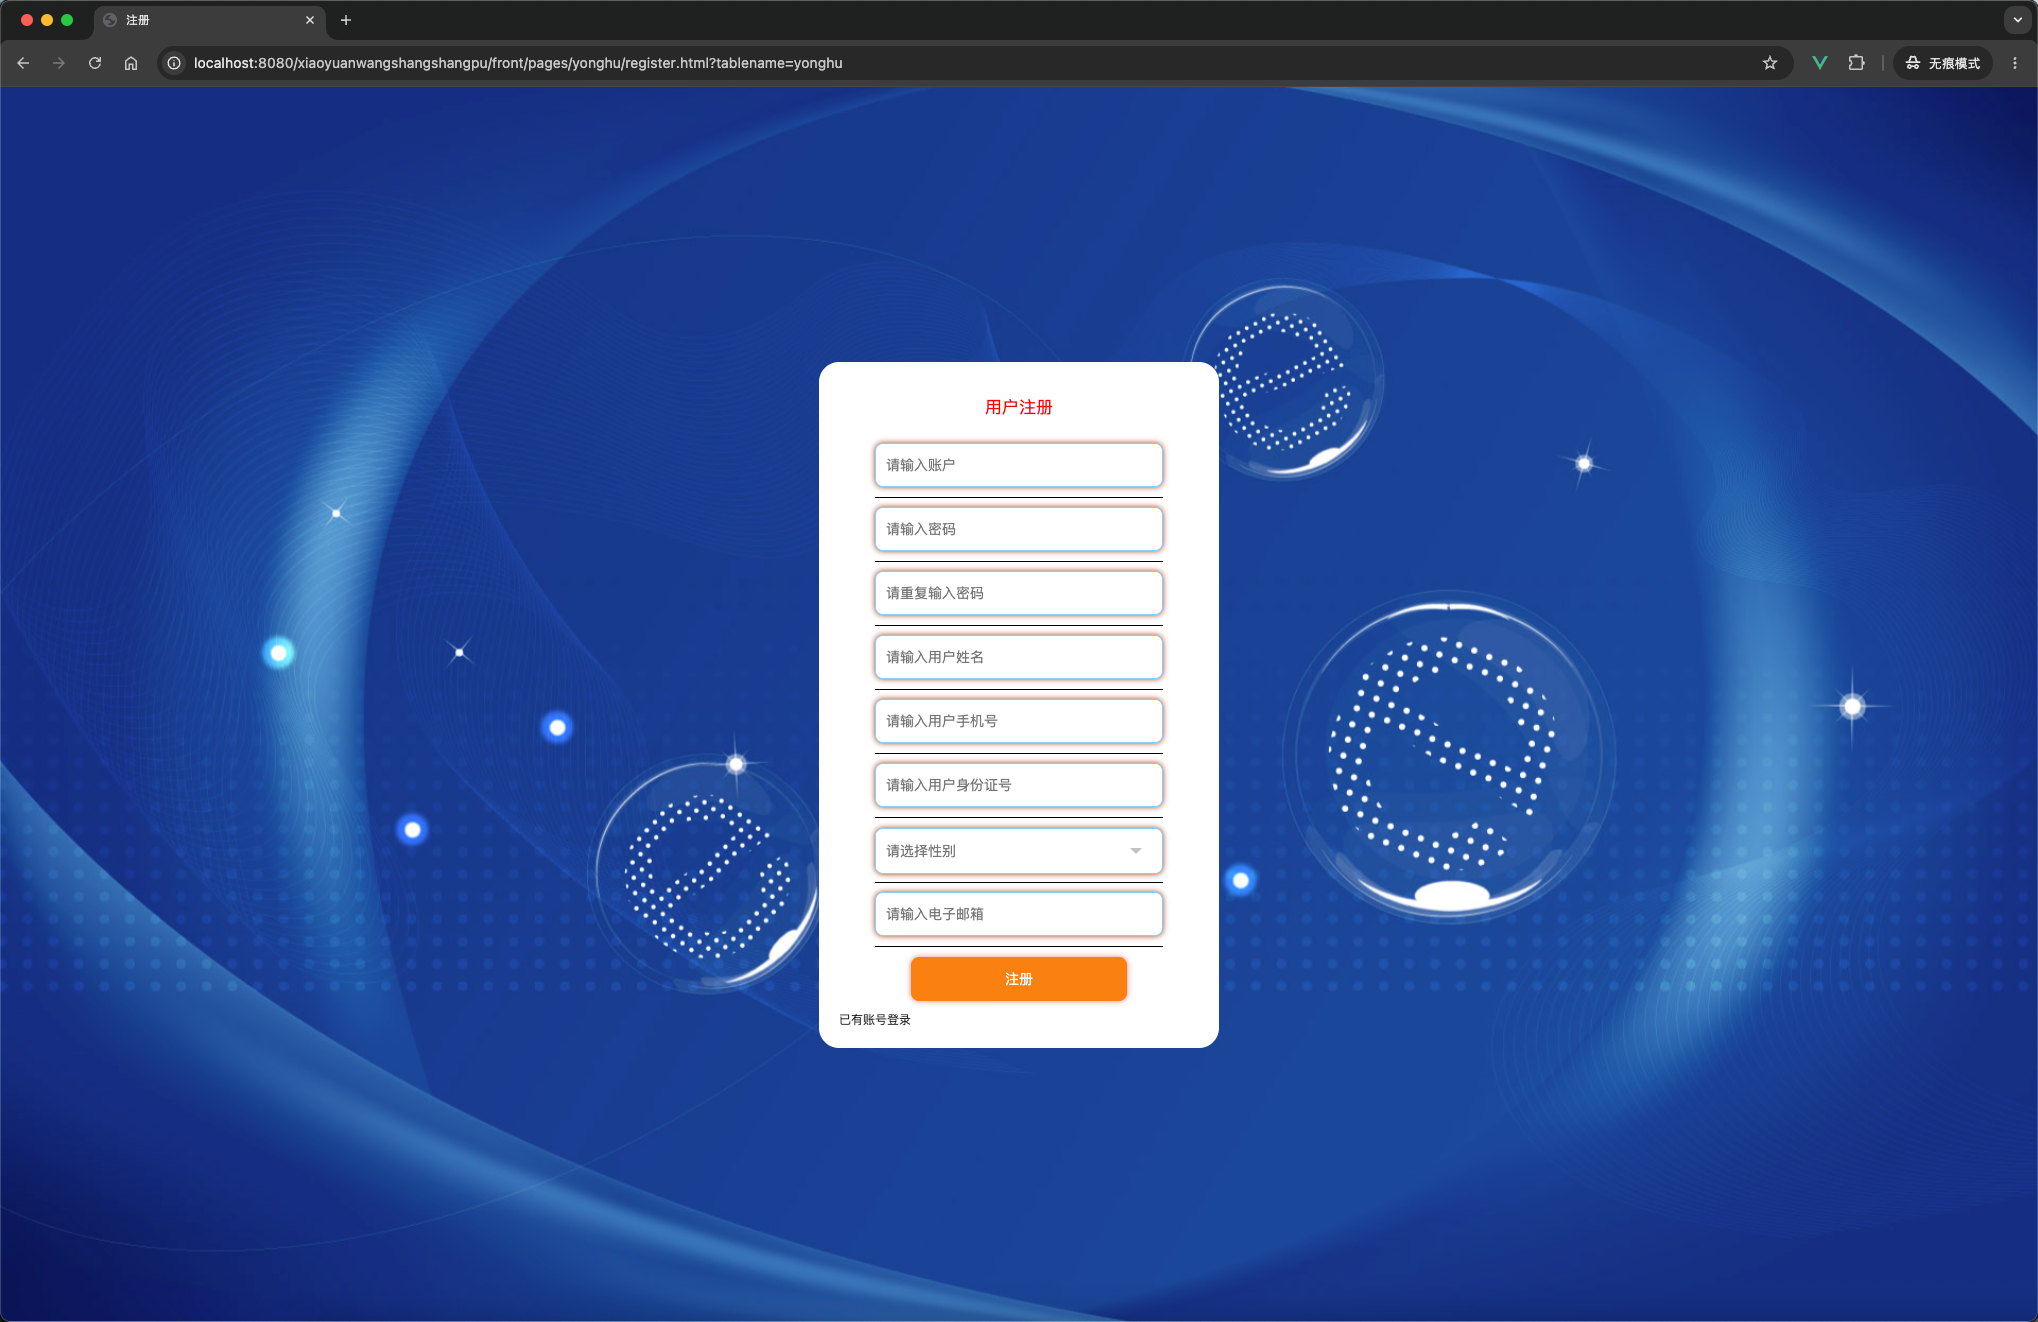This screenshot has width=2038, height=1322.
Task: Click the red macOS close button
Action: (x=27, y=20)
